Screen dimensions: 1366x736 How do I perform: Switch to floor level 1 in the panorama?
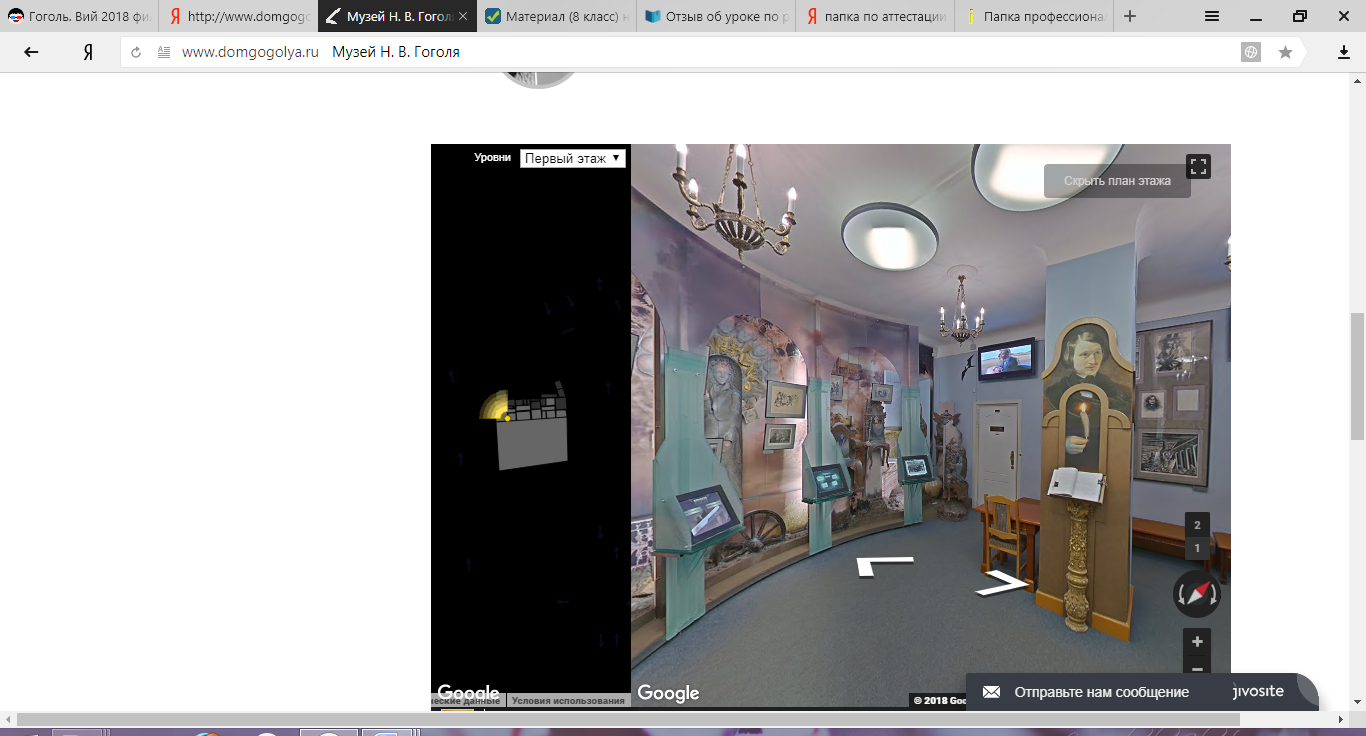(x=1197, y=548)
